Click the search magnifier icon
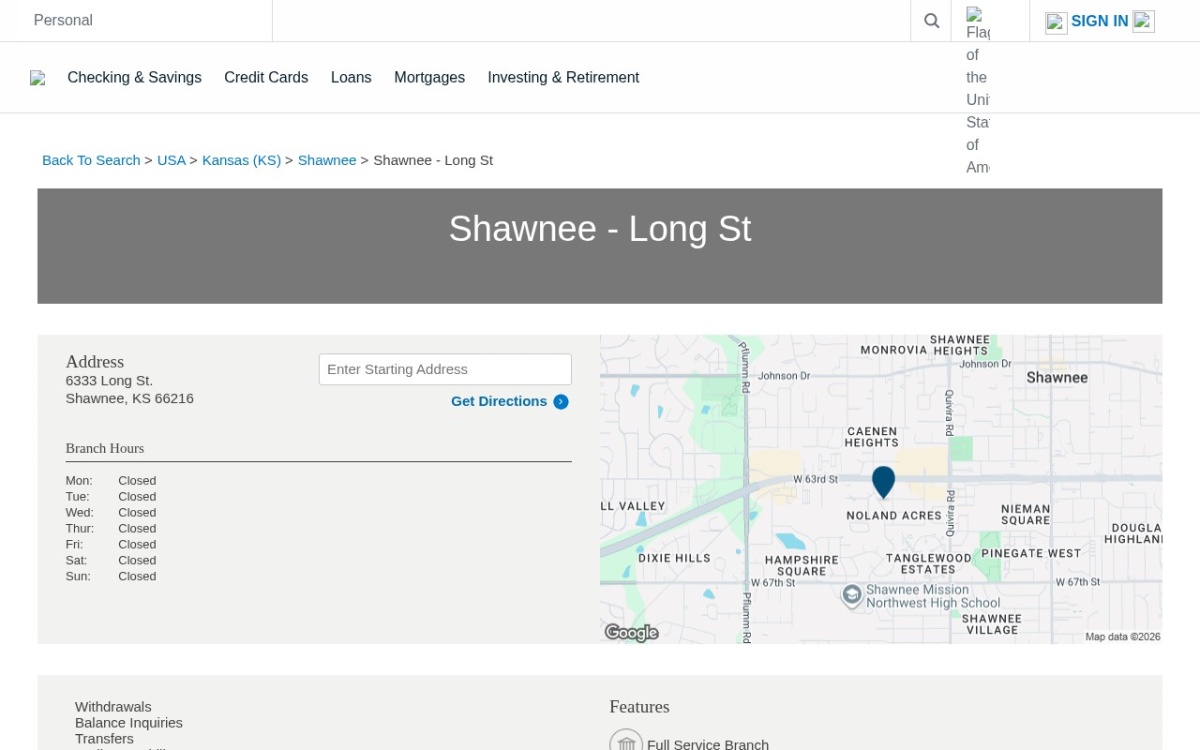Screen dimensions: 1200x750 (931, 21)
